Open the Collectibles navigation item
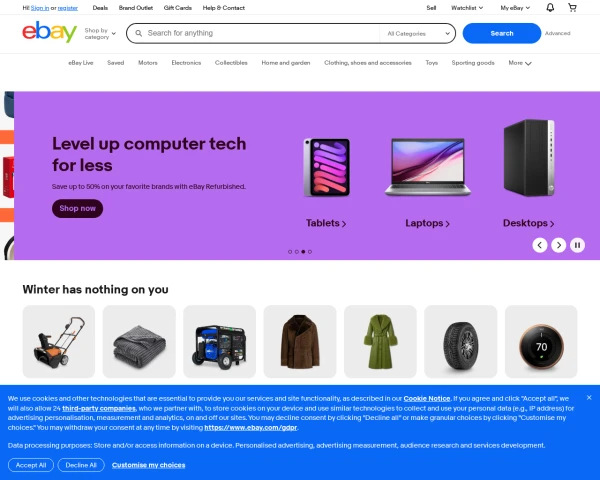This screenshot has width=600, height=480. (x=231, y=63)
